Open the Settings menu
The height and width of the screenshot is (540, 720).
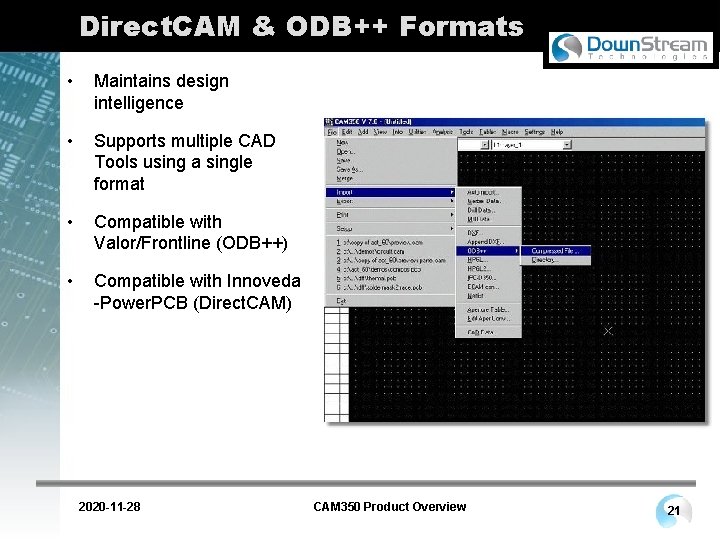click(x=534, y=132)
